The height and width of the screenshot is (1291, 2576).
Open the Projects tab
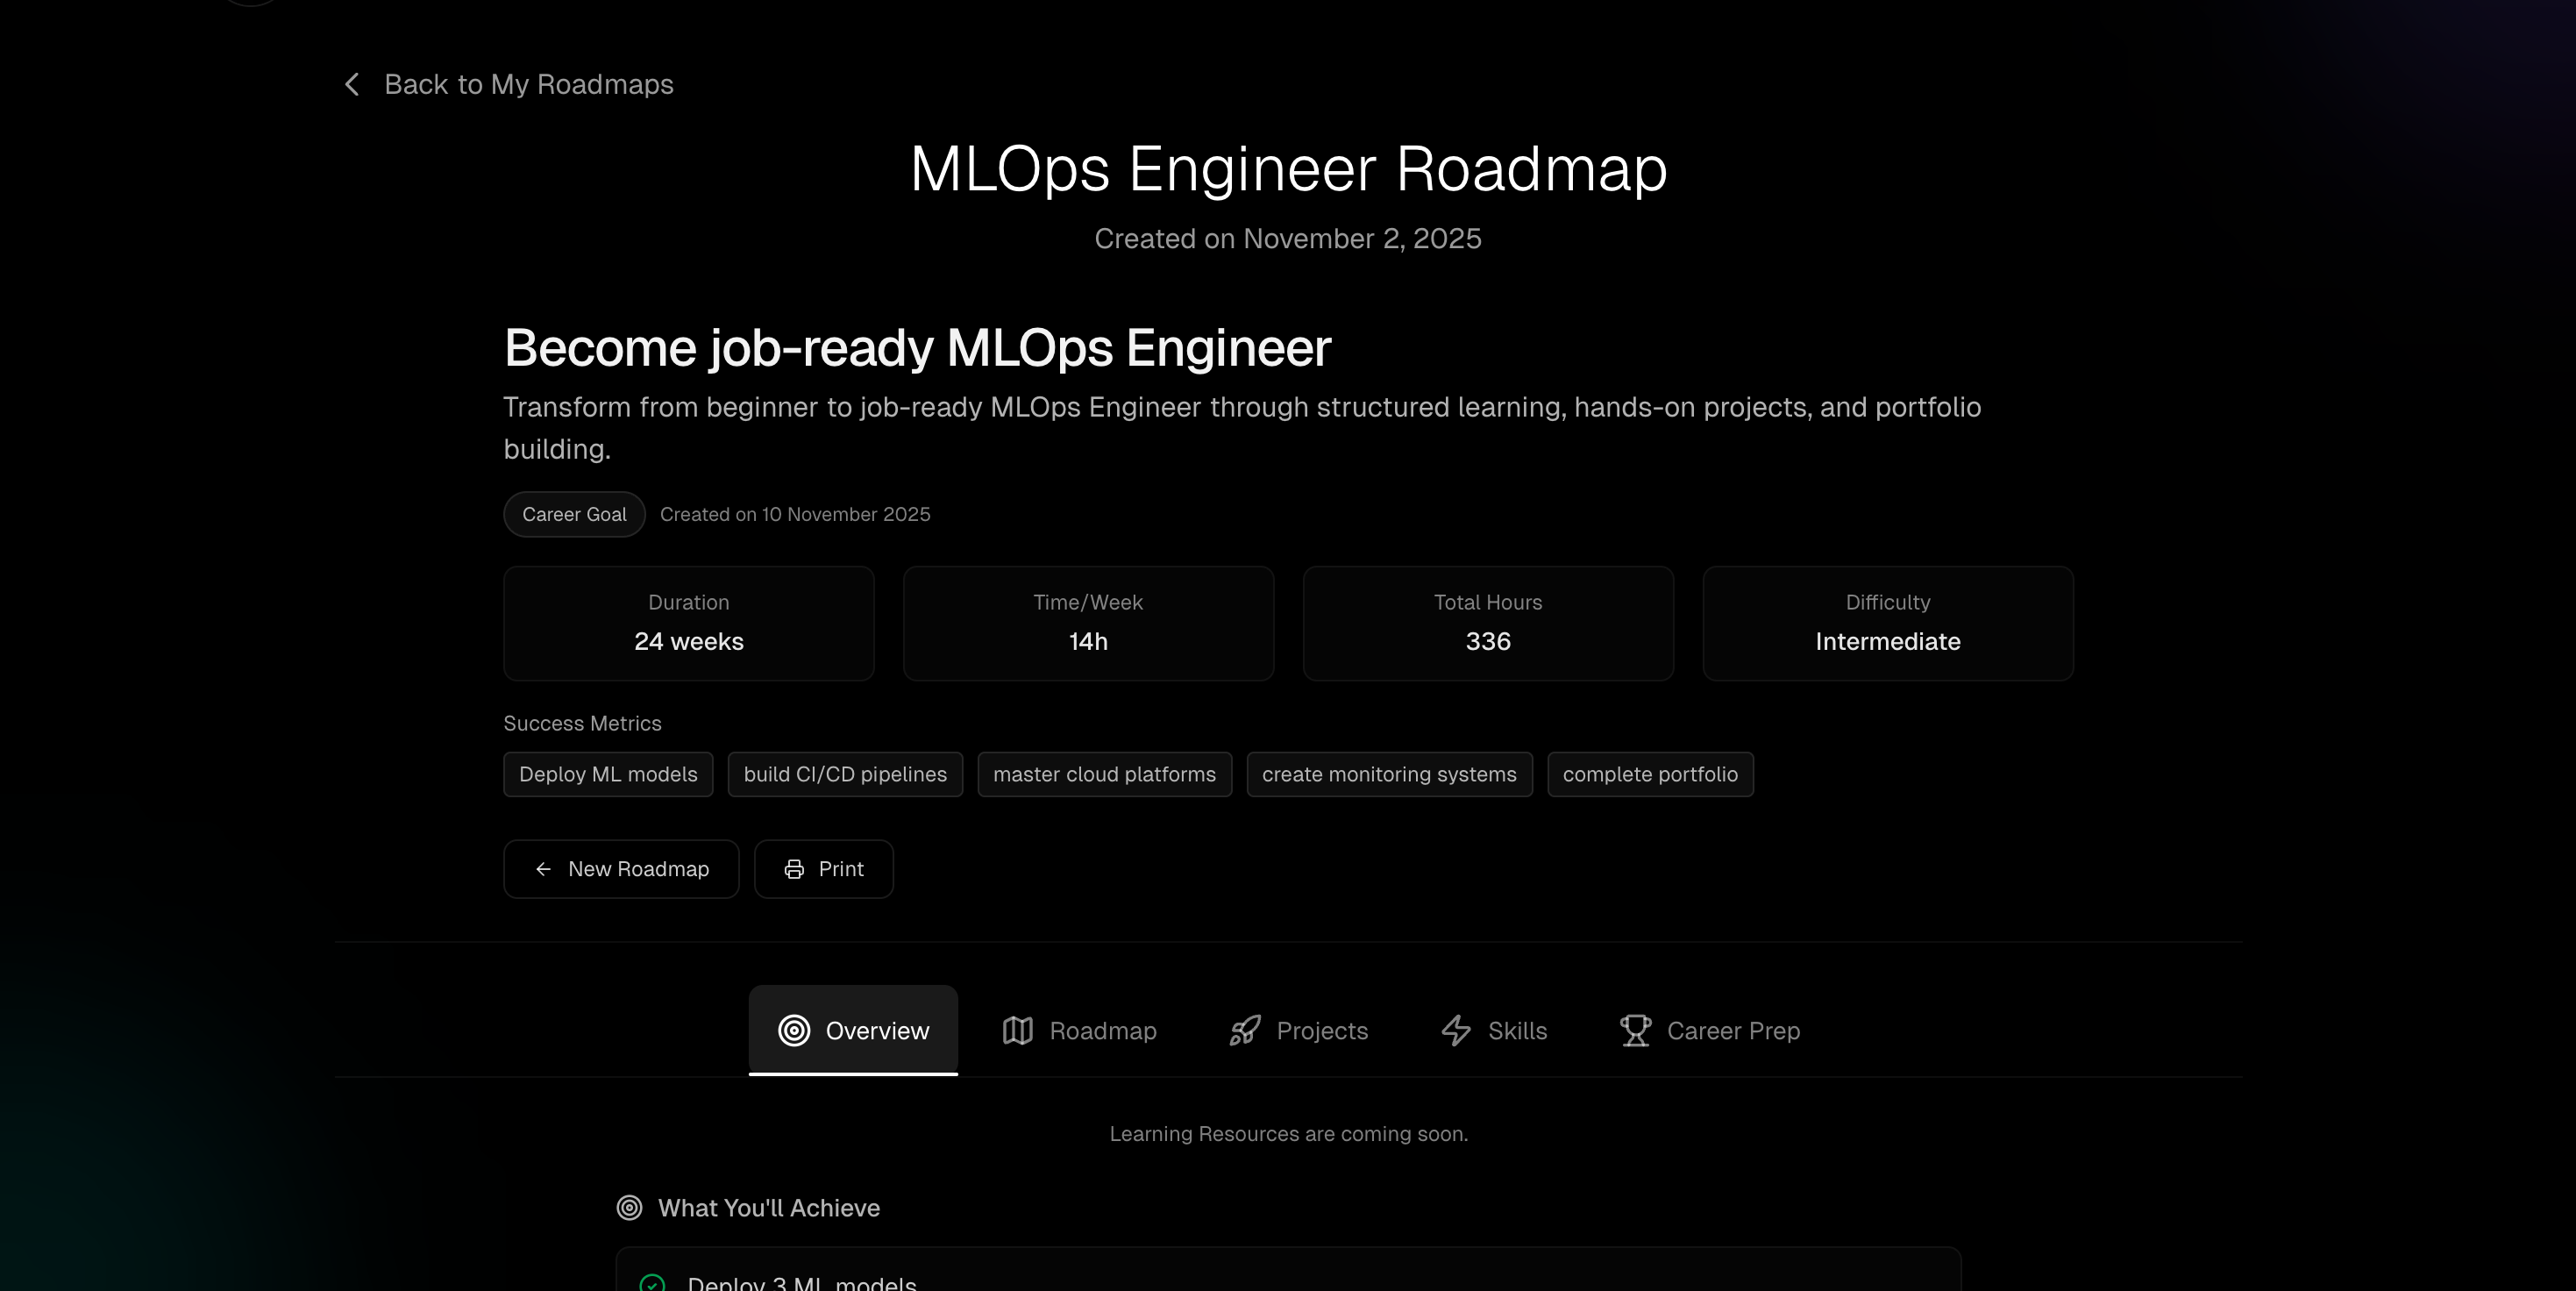pos(1298,1031)
